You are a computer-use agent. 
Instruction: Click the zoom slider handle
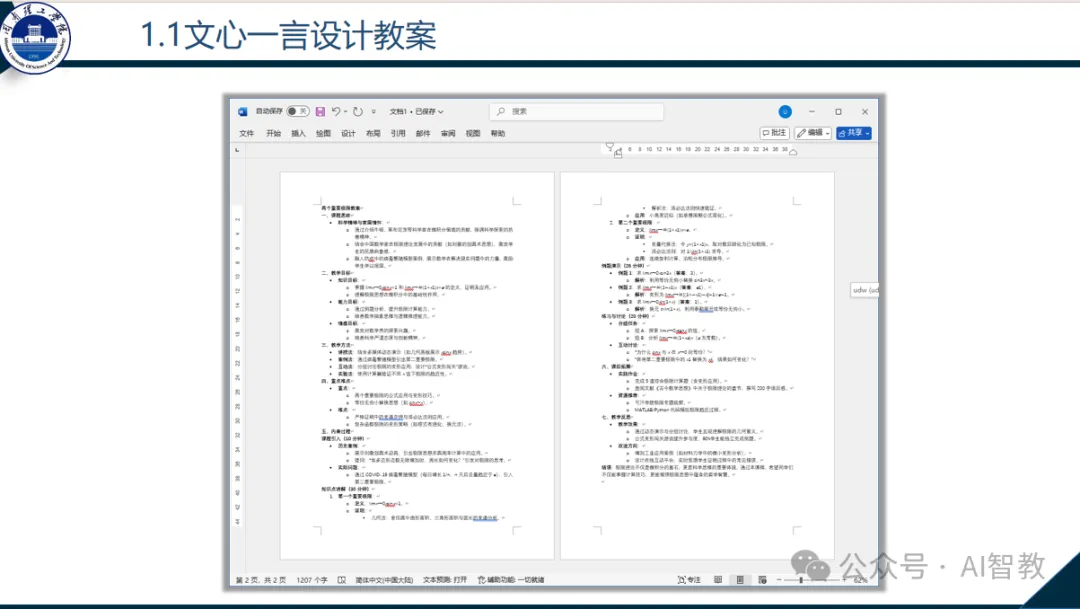pos(801,580)
